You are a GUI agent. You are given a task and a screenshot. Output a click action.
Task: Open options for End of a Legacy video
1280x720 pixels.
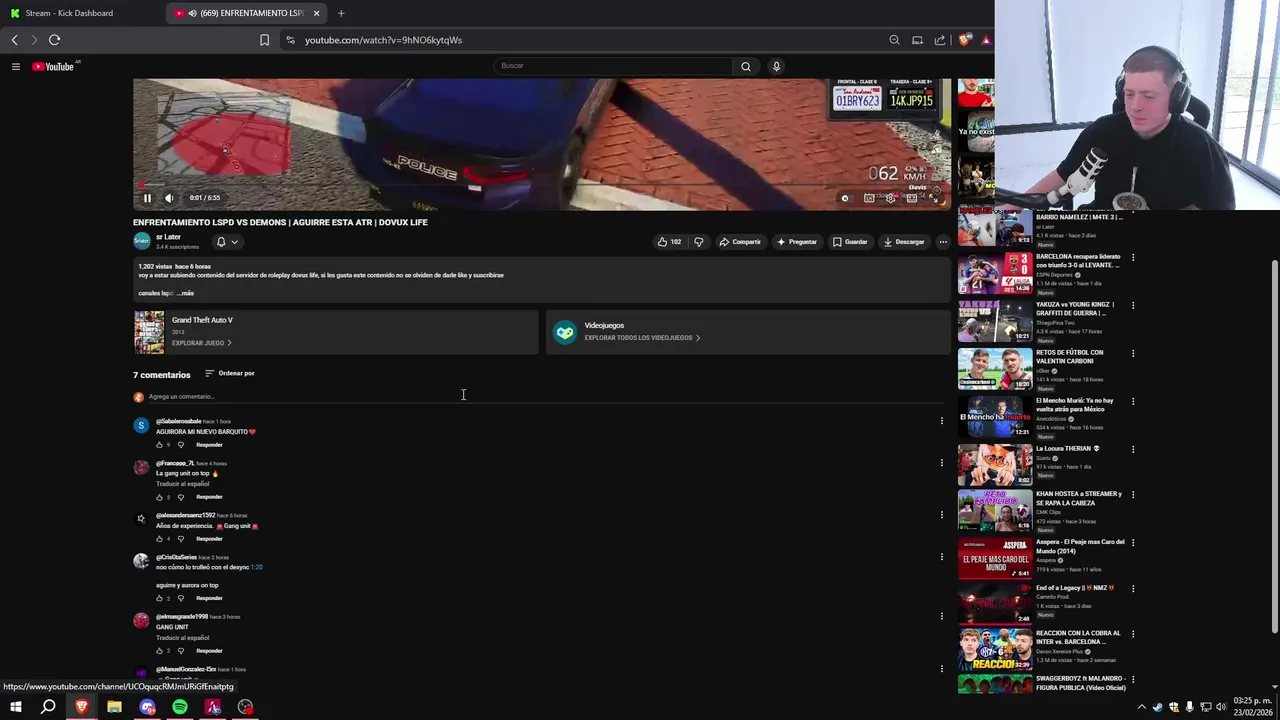coord(1133,588)
